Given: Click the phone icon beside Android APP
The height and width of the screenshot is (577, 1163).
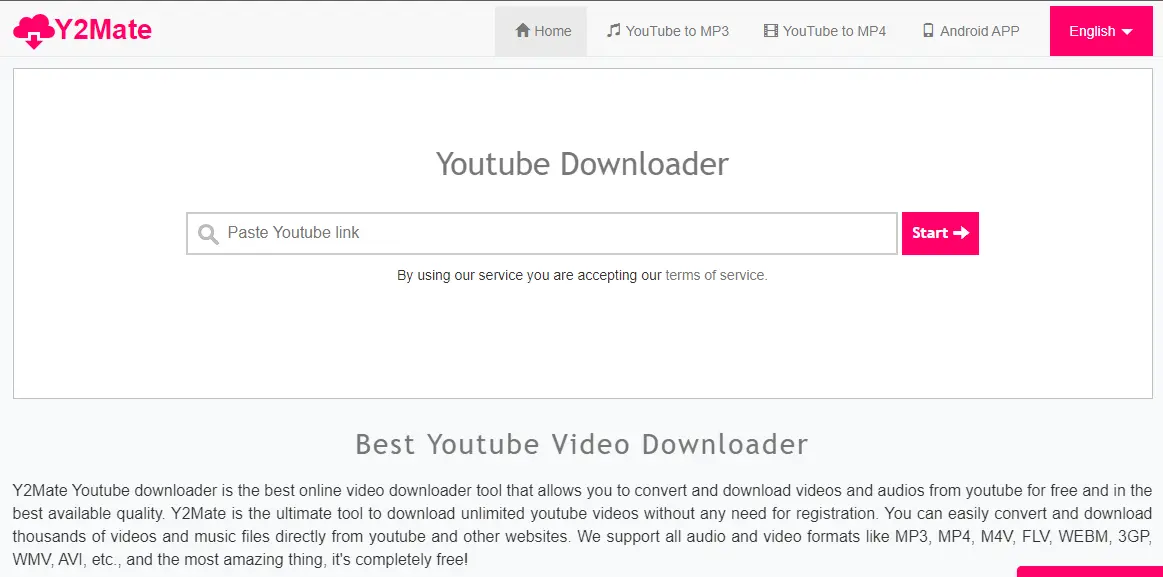Looking at the screenshot, I should [x=927, y=30].
